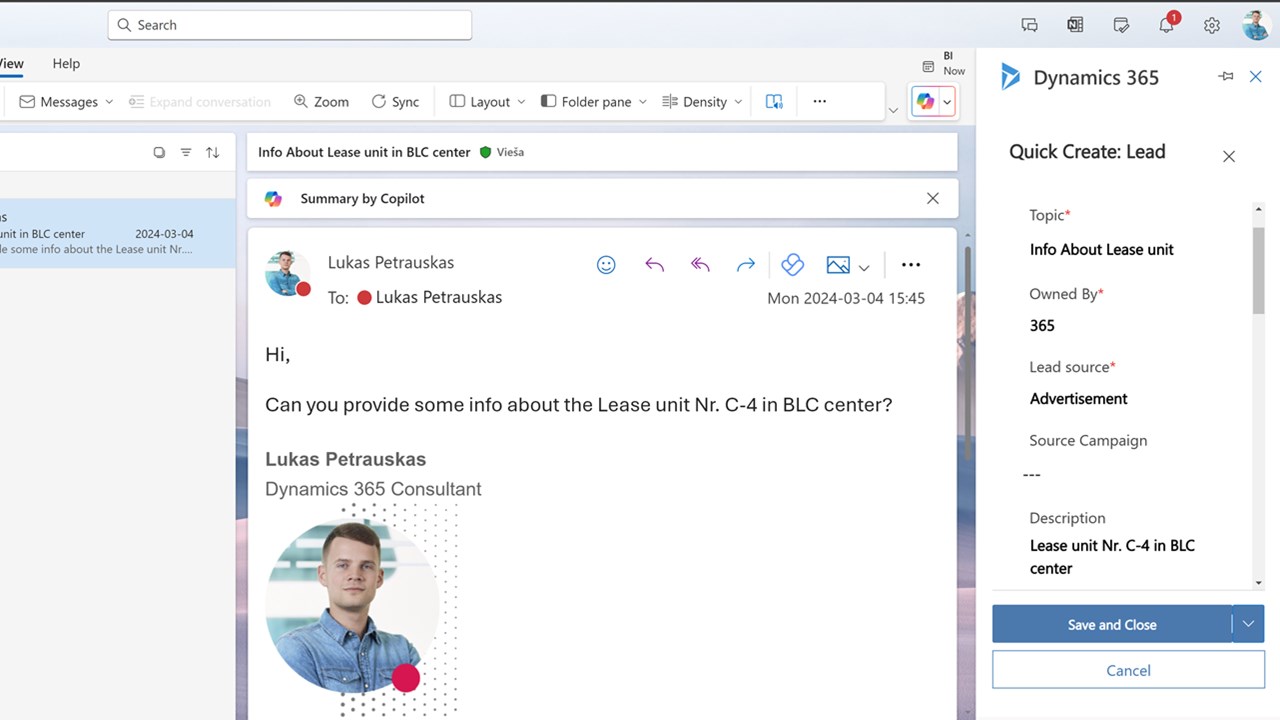Pin the Dynamics 365 pane
Viewport: 1280px width, 720px height.
(1226, 77)
